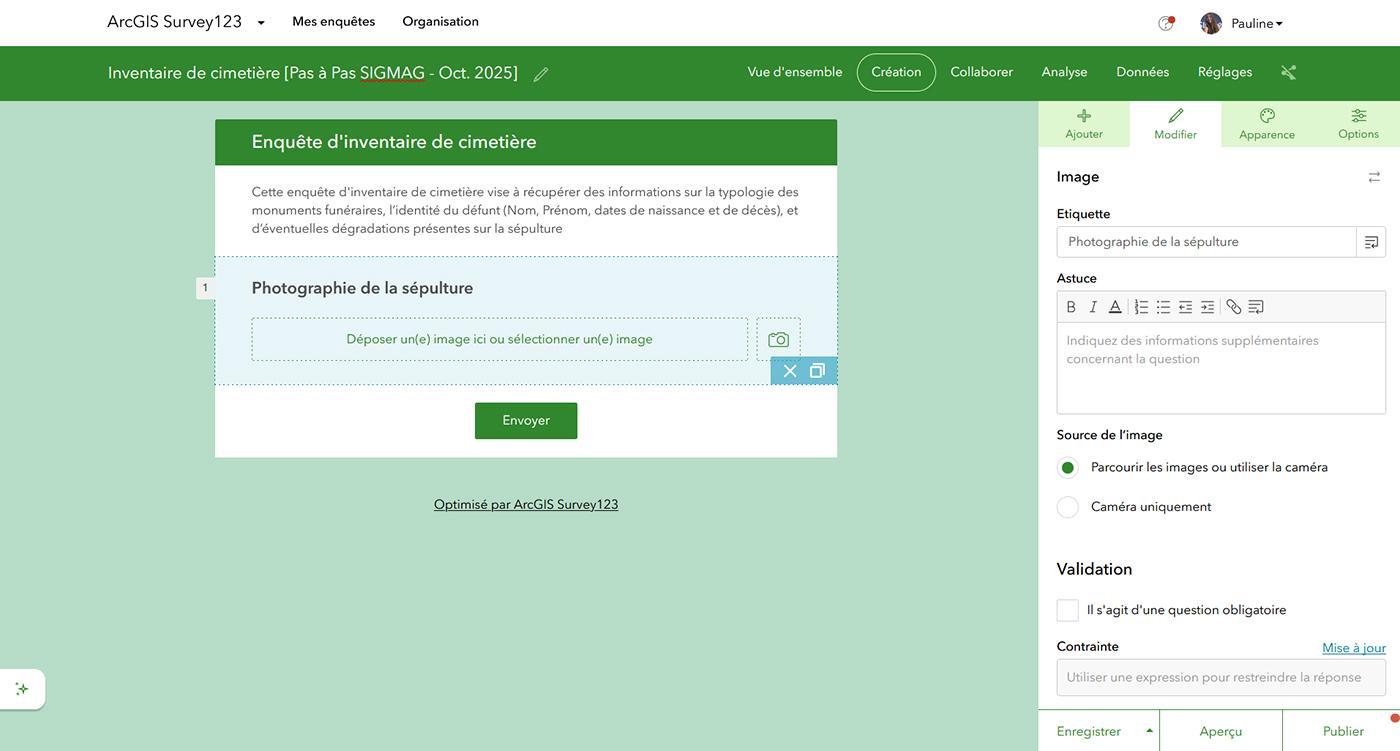Click the Etiquette label input field
Screen dimensions: 1400x751
point(1206,242)
